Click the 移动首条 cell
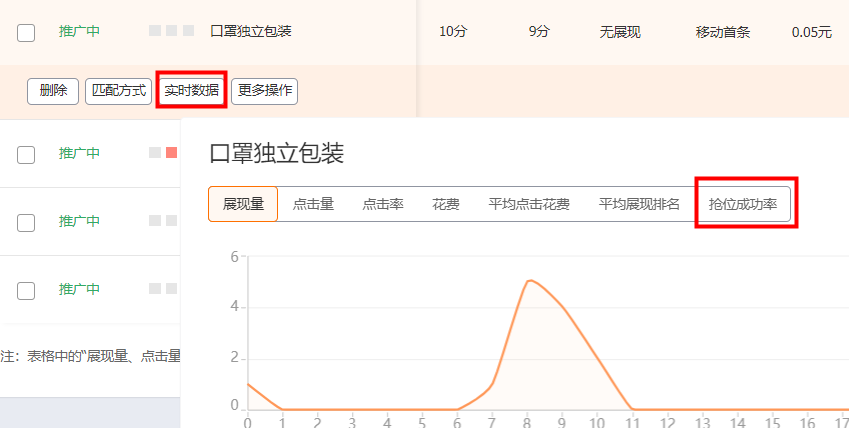849x428 pixels. tap(723, 33)
